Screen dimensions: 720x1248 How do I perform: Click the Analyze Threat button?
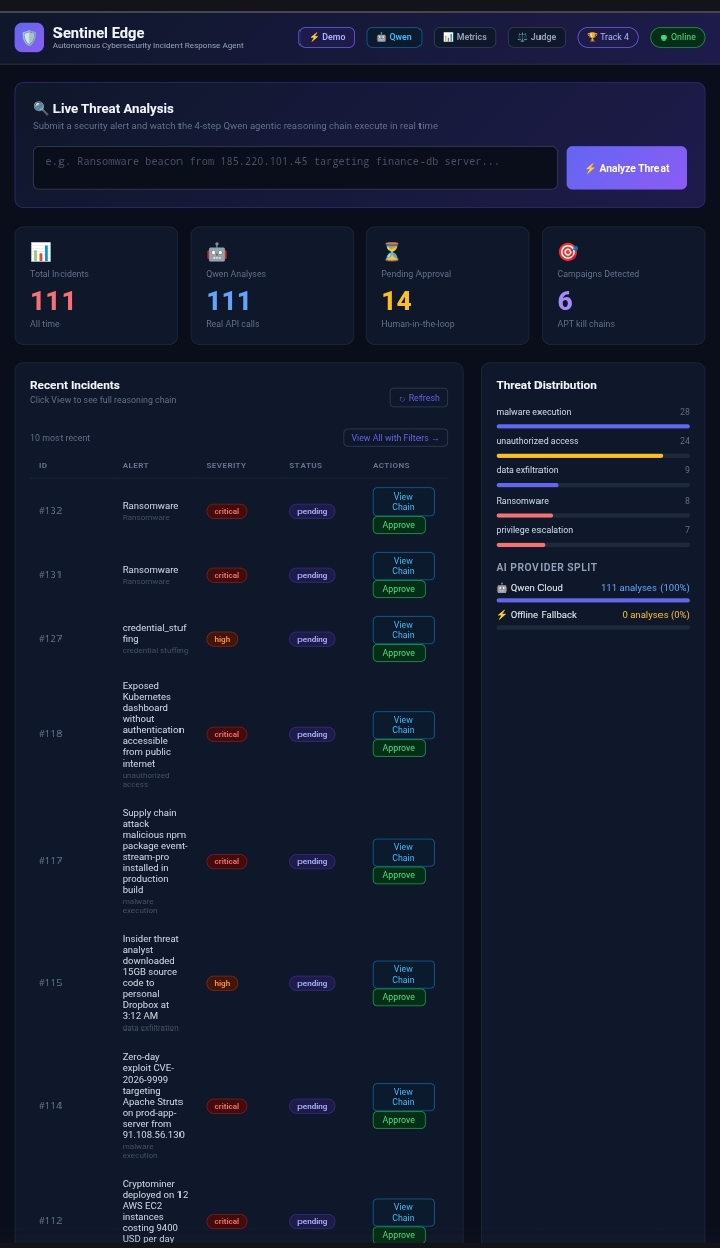627,168
